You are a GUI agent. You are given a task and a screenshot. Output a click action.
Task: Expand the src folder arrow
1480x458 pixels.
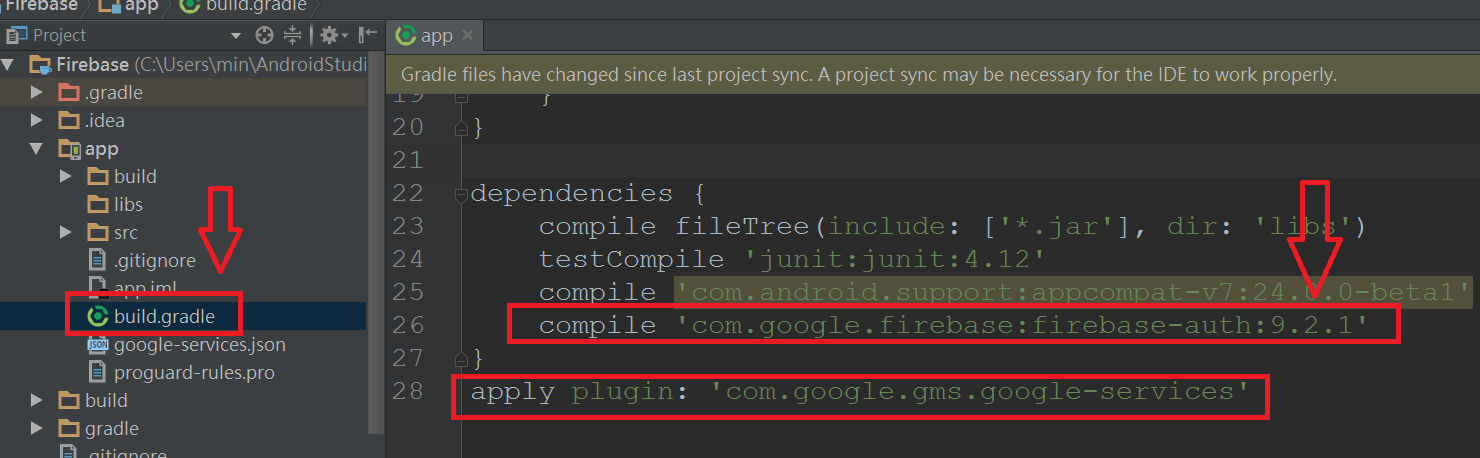[66, 233]
